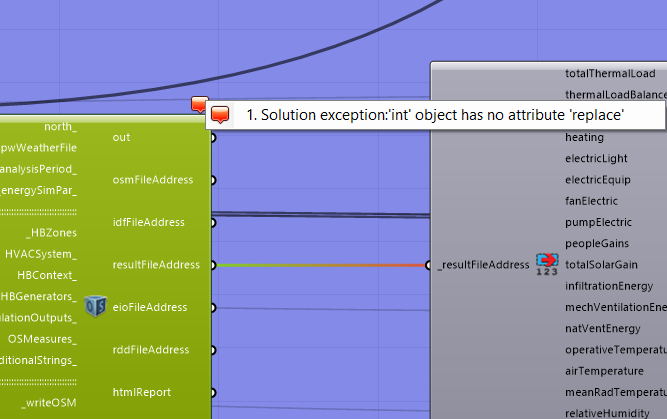Click the Solution exception error message text
The image size is (667, 419).
coord(435,115)
